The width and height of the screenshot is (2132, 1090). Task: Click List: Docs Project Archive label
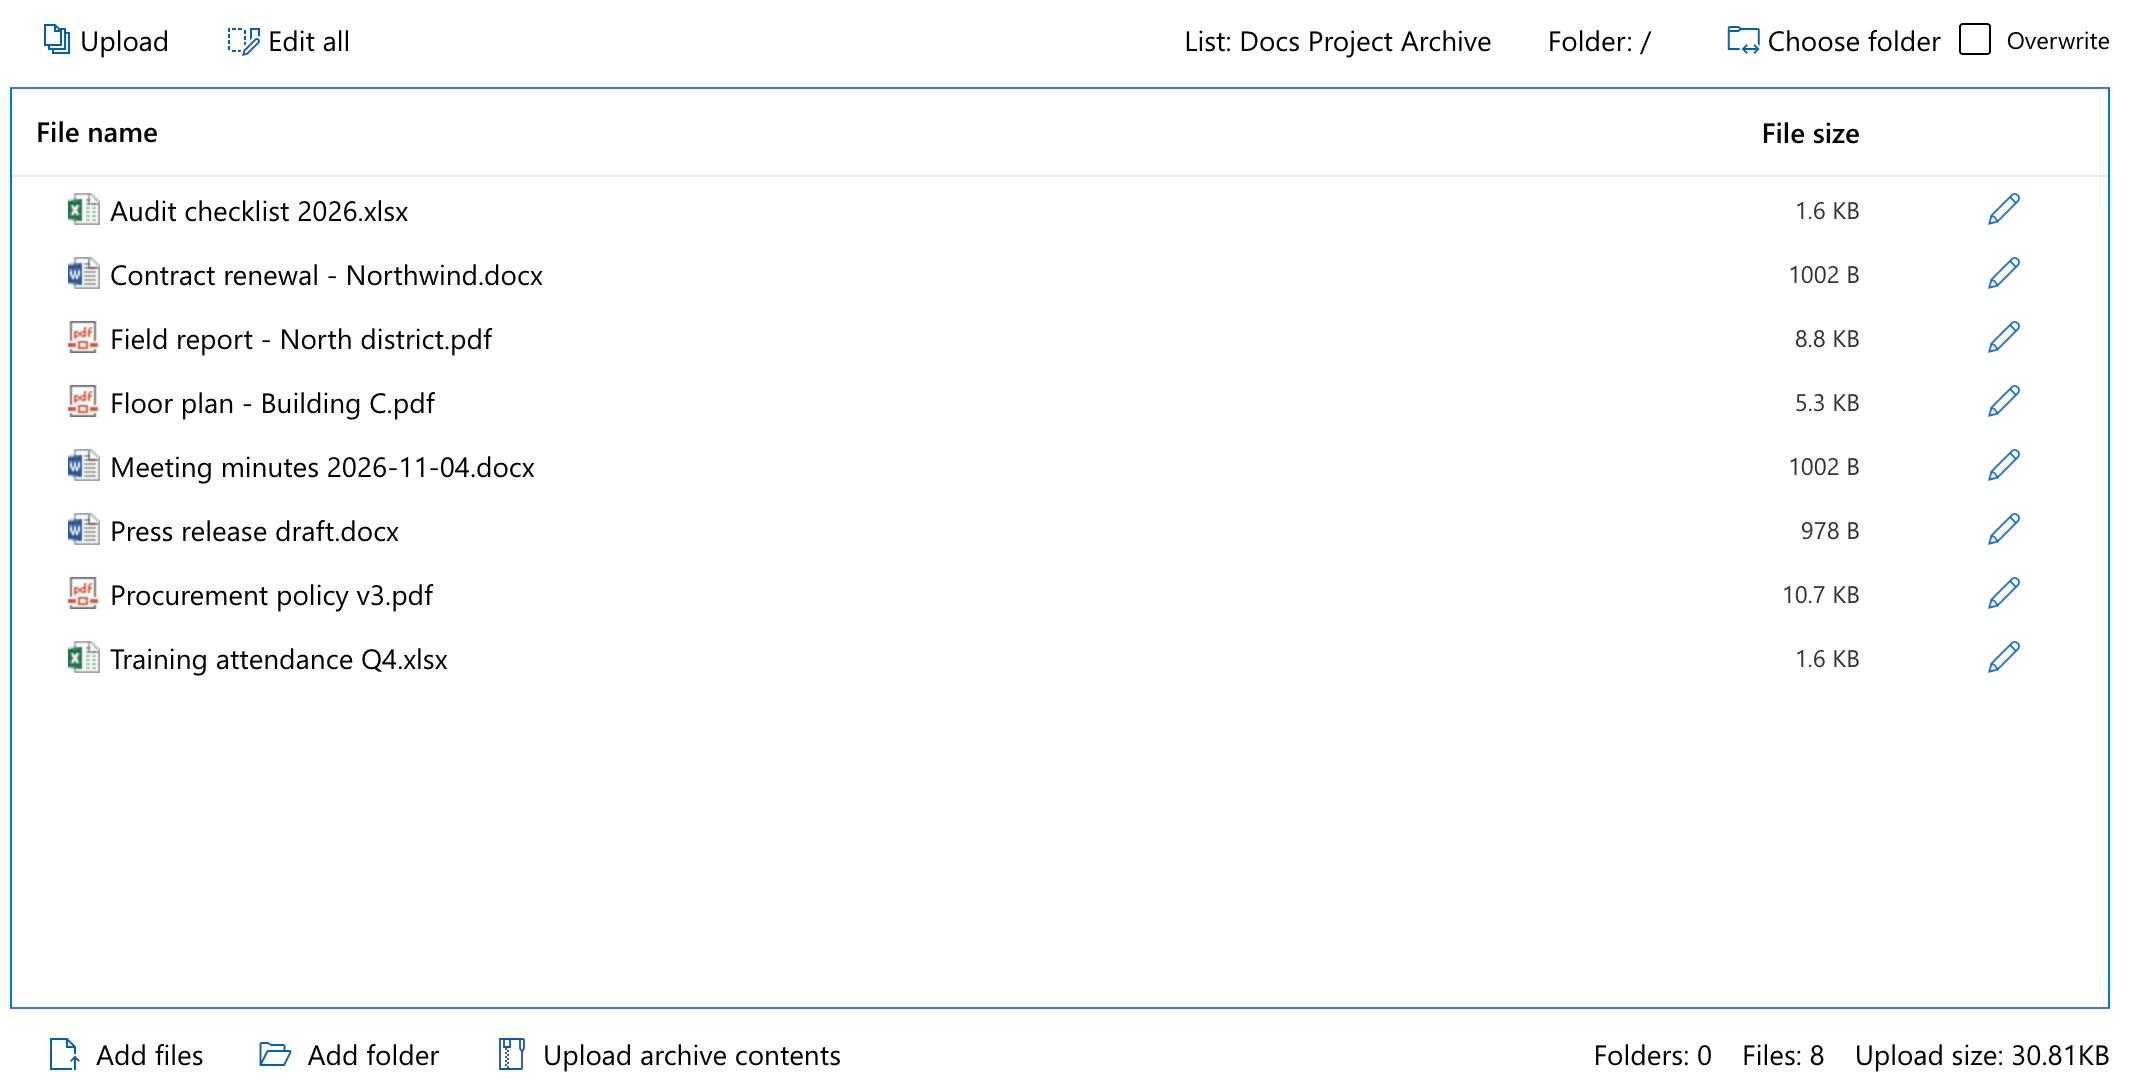pyautogui.click(x=1337, y=41)
